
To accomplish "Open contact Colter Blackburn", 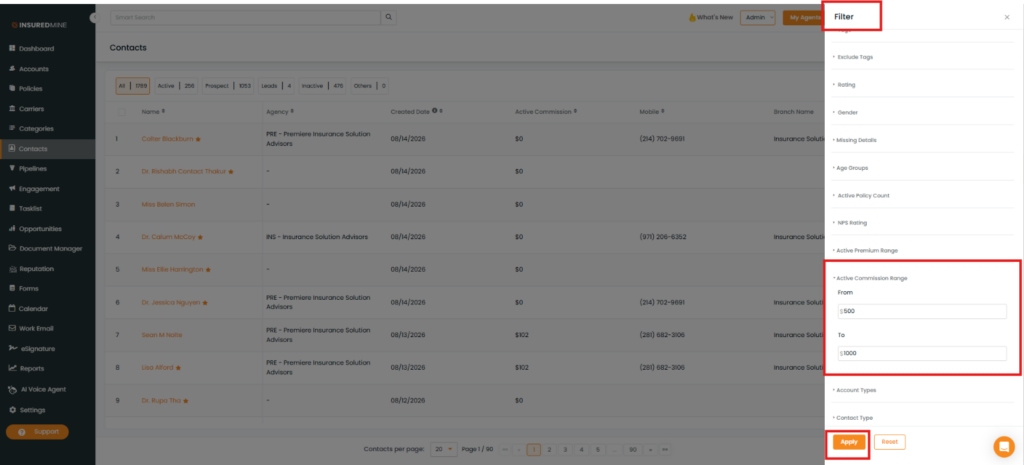I will 167,139.
